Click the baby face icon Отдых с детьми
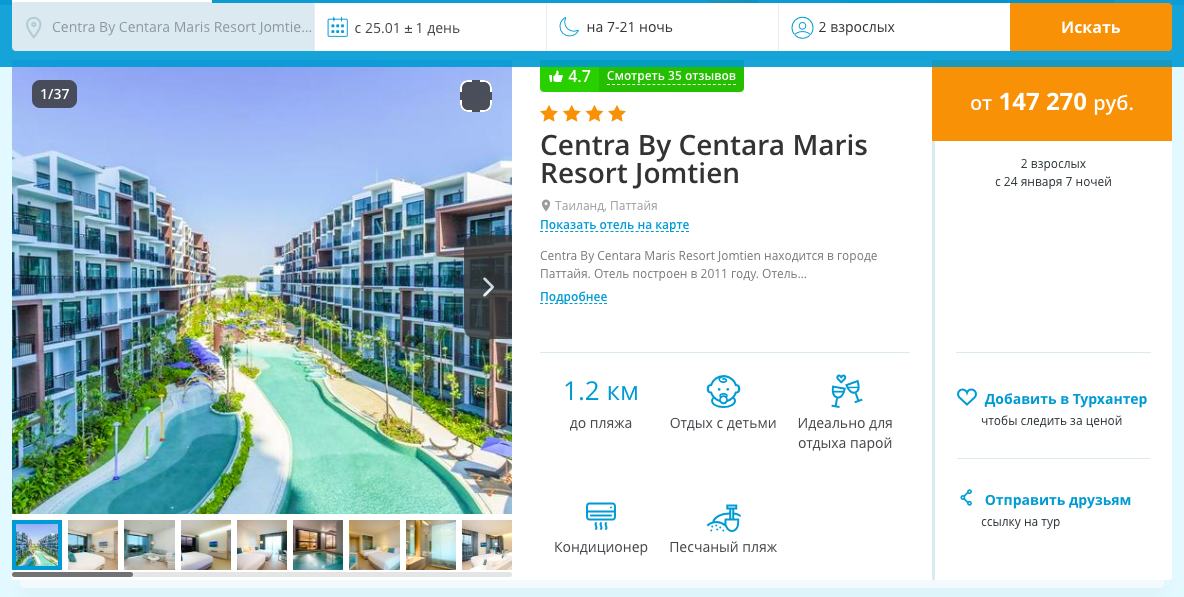 click(723, 392)
